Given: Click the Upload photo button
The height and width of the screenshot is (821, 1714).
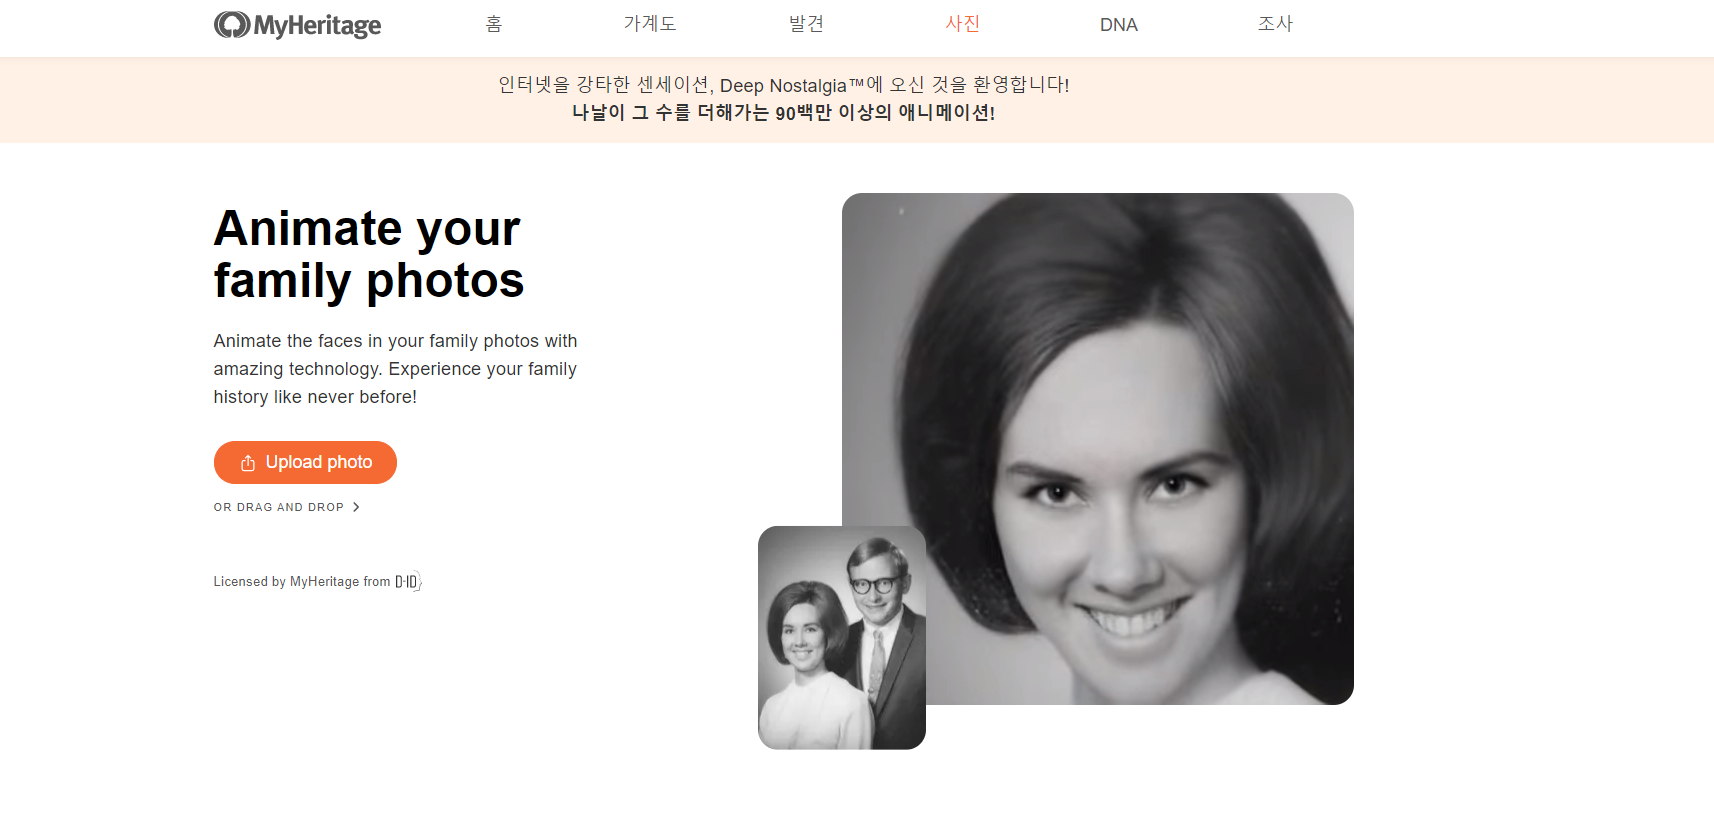Looking at the screenshot, I should pyautogui.click(x=305, y=462).
